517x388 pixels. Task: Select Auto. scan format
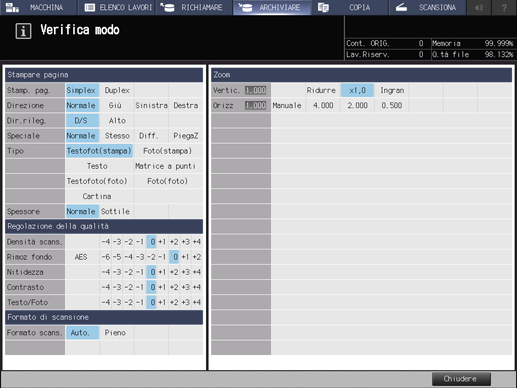tap(82, 333)
